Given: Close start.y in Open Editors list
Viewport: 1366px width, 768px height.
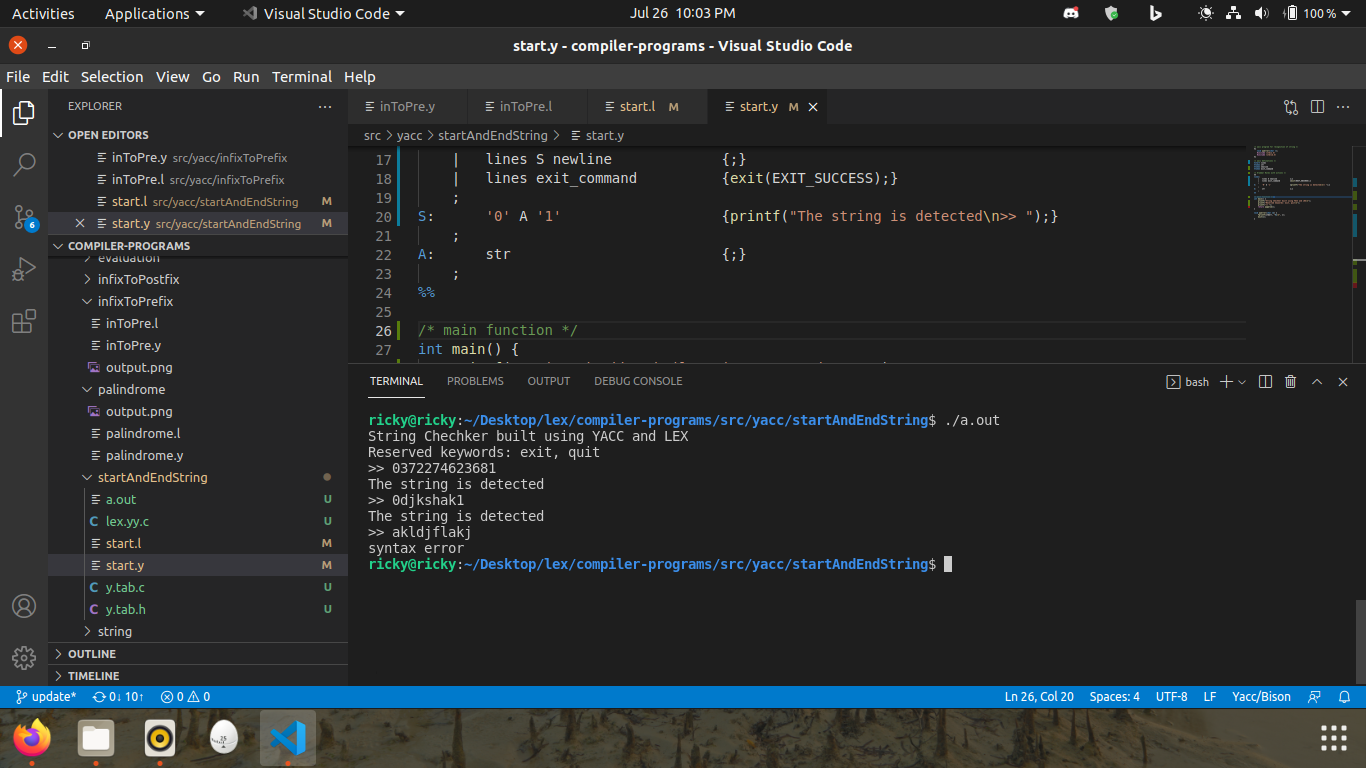Looking at the screenshot, I should [80, 224].
